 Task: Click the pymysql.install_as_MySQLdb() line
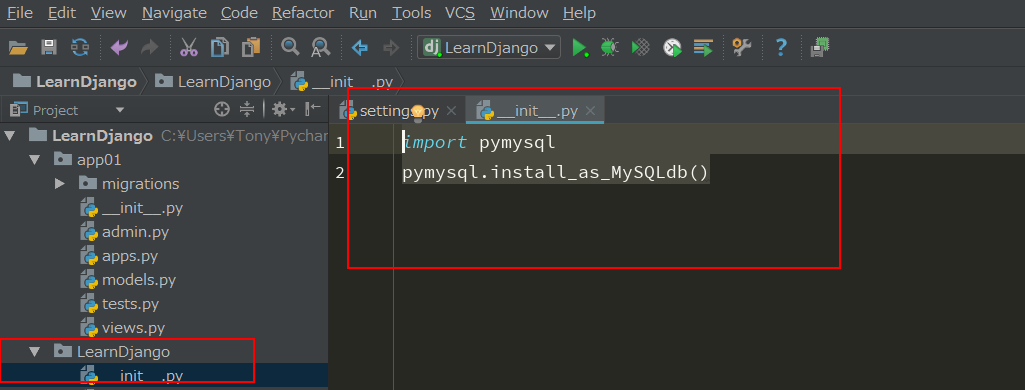(x=556, y=172)
